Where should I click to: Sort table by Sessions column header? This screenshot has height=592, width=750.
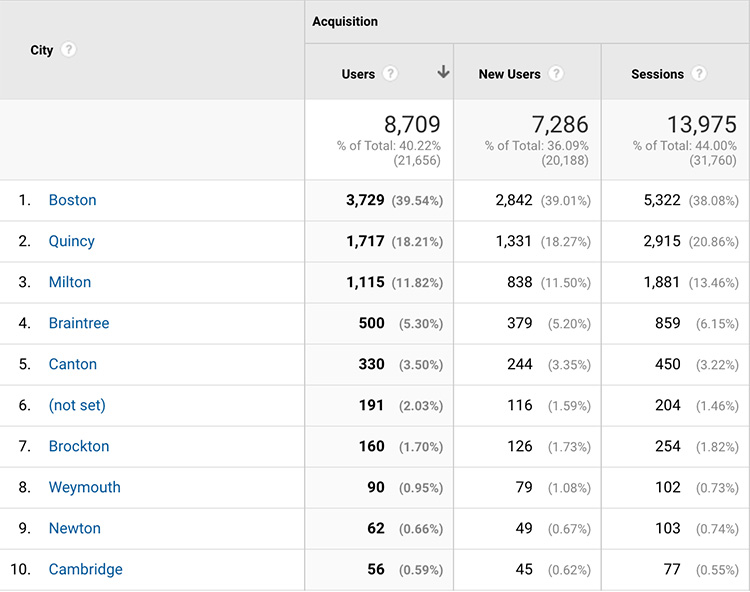[x=657, y=74]
